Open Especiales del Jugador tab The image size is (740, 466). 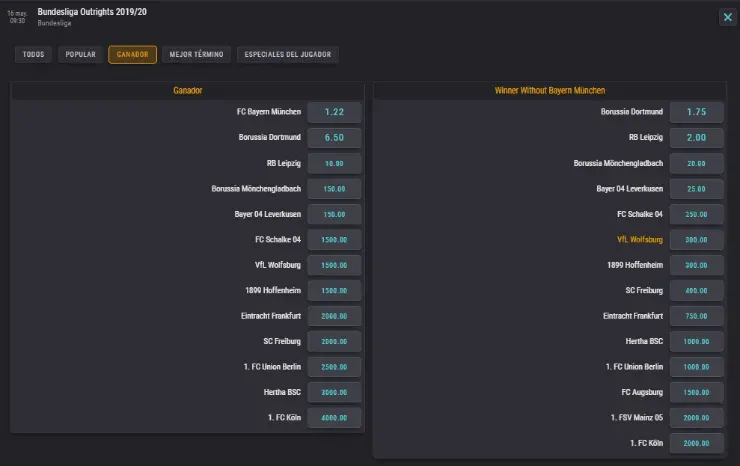(288, 54)
